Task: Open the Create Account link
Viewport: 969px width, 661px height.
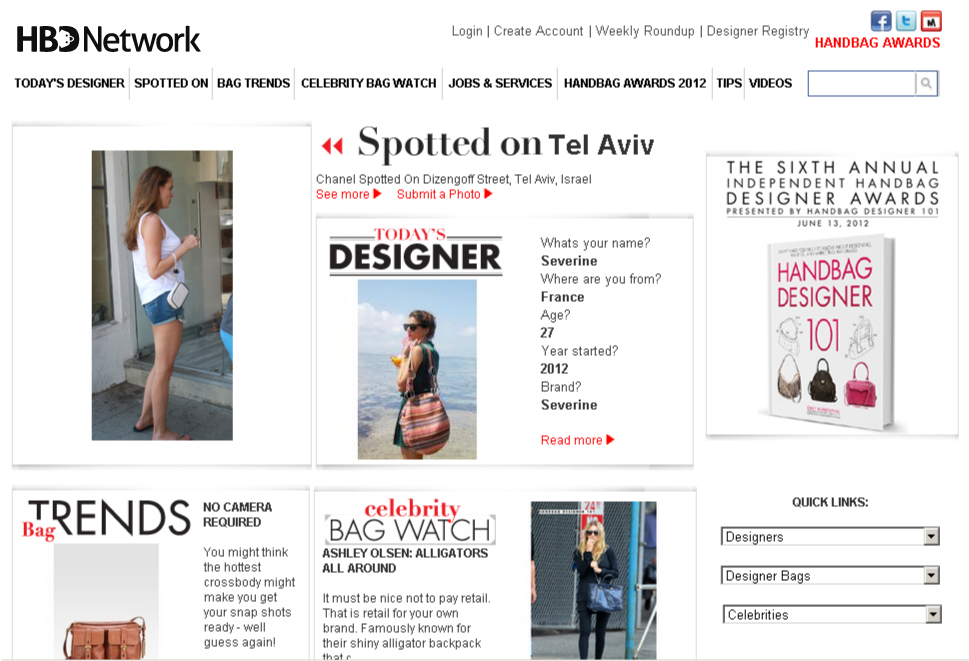Action: tap(538, 31)
